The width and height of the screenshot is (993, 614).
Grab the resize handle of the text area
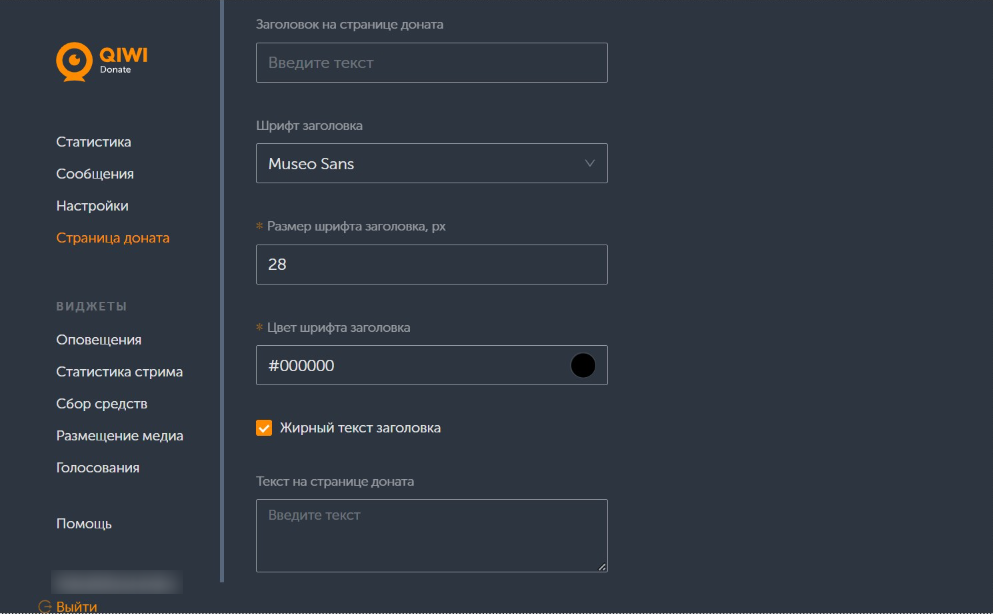[x=602, y=567]
